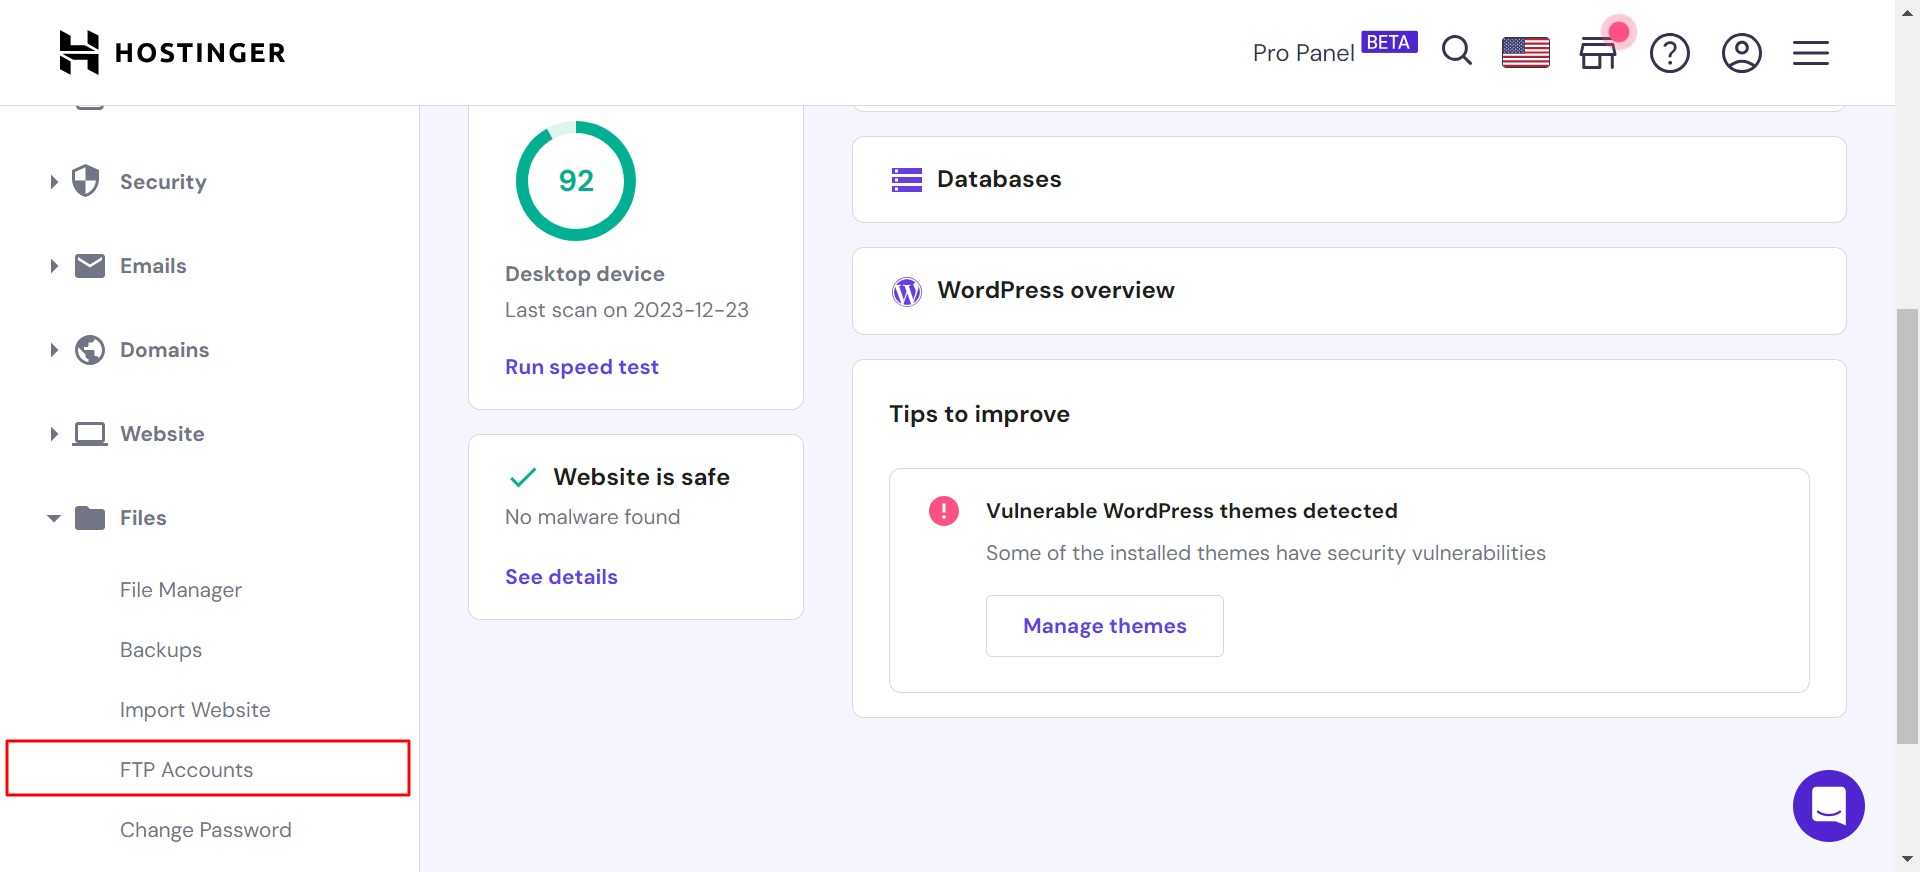
Task: Open the live chat bubble button
Action: (x=1828, y=806)
